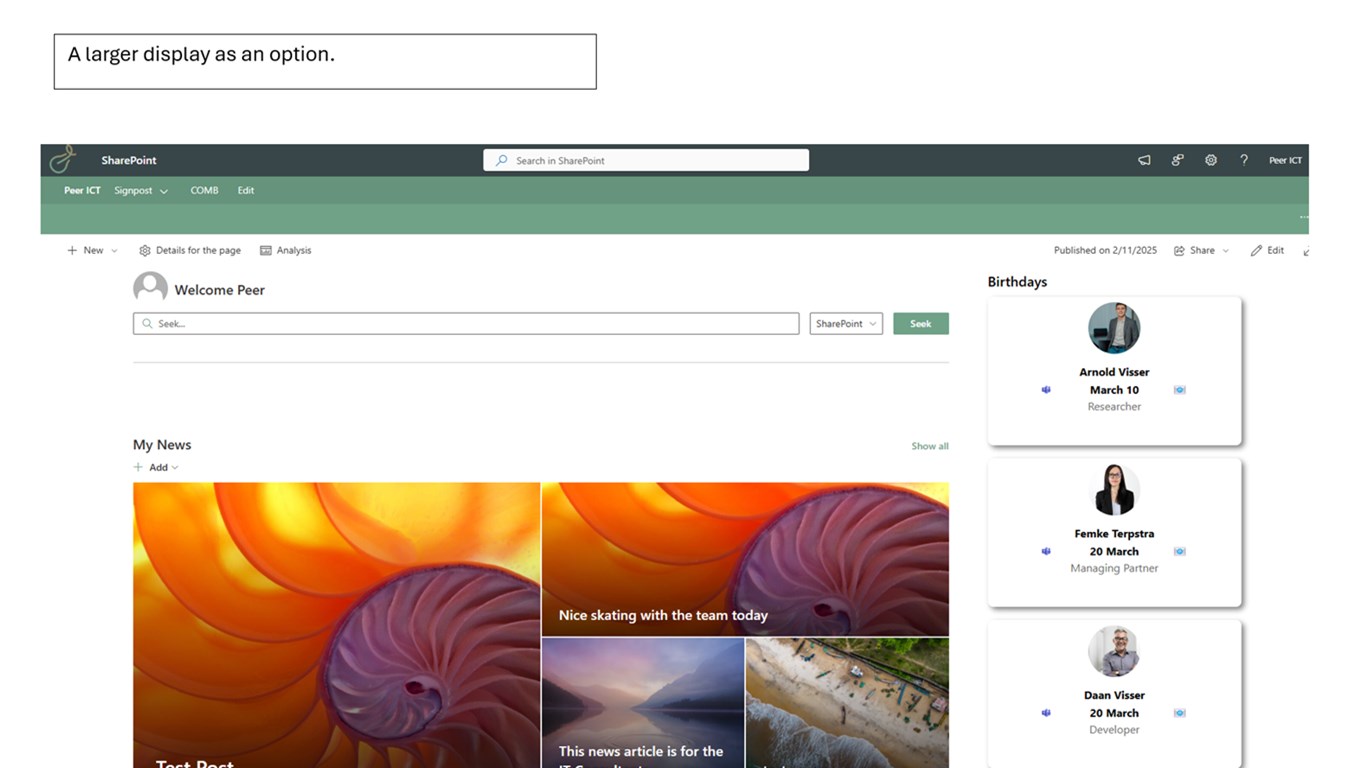Image resolution: width=1366 pixels, height=768 pixels.
Task: Expand the Signpost navigation menu
Action: click(141, 190)
